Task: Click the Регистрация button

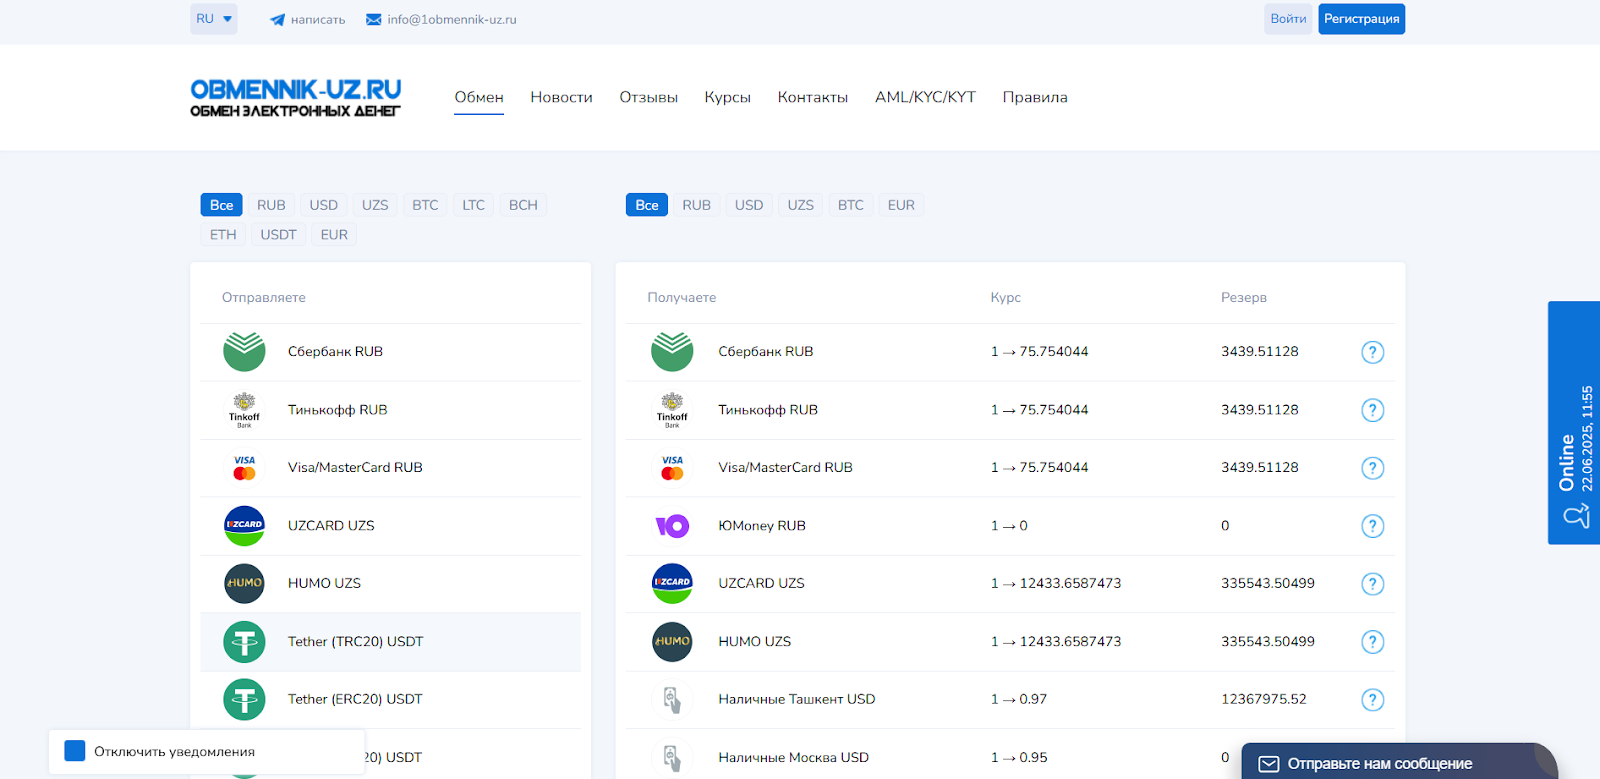Action: tap(1361, 19)
